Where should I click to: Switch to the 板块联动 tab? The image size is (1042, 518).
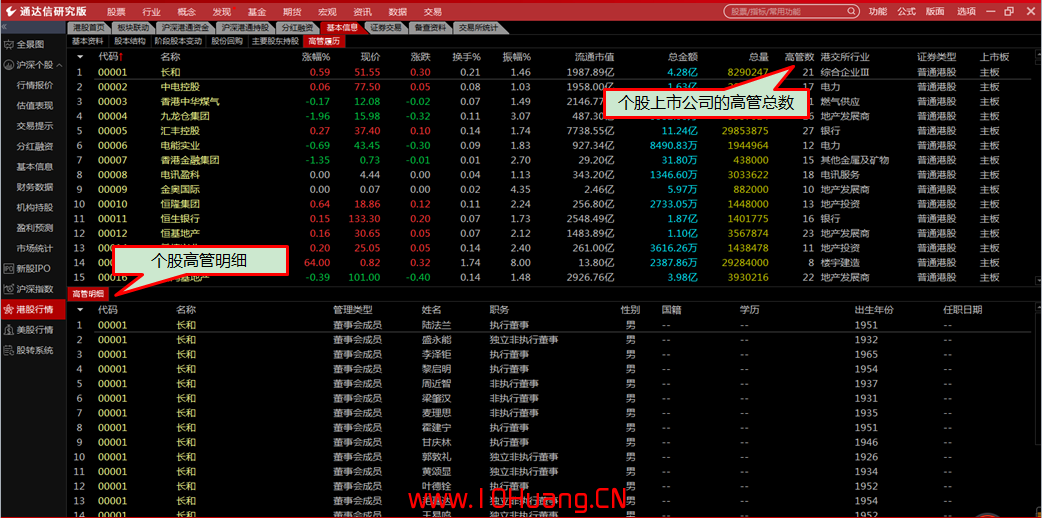[132, 28]
